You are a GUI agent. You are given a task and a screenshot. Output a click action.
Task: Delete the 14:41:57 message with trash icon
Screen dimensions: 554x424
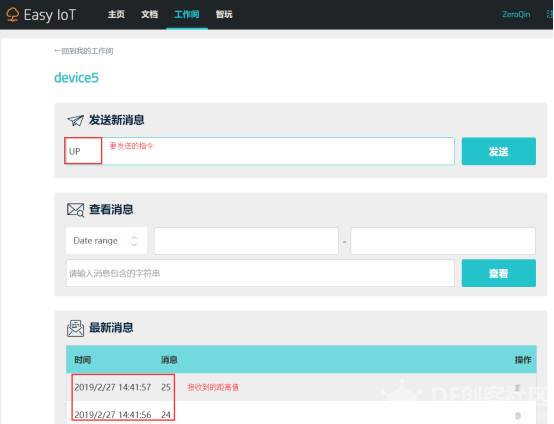(518, 388)
